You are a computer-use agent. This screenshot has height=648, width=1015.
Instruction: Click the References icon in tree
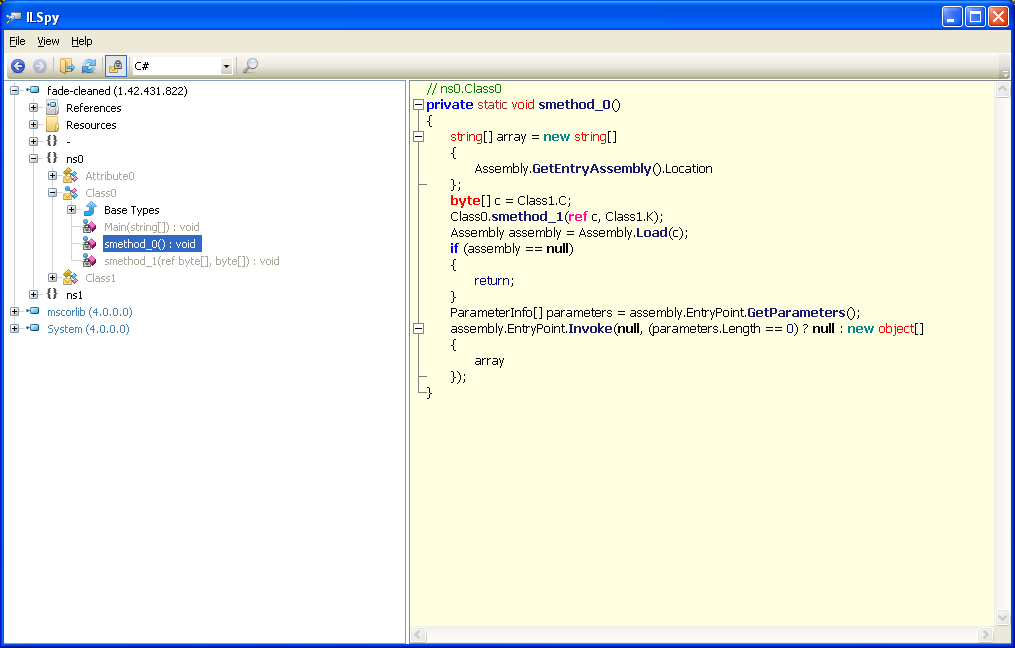point(52,107)
